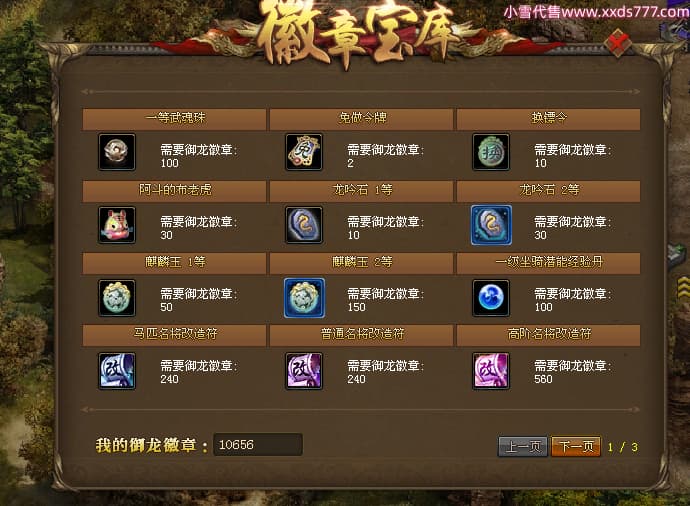Go to next page with 下一页
Viewport: 690px width, 506px height.
pos(576,447)
